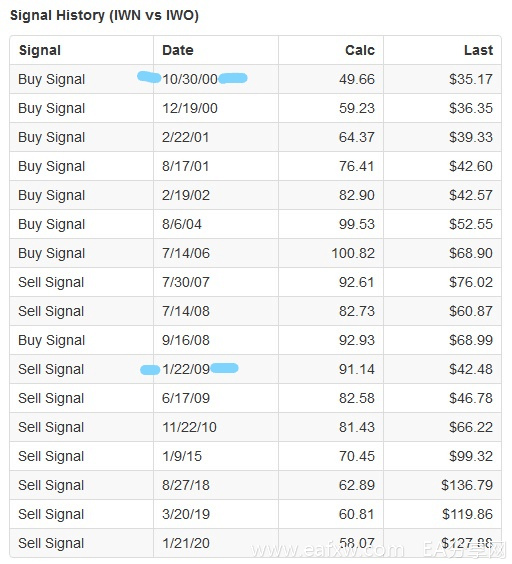Click the Last column header
The height and width of the screenshot is (564, 512).
click(478, 50)
